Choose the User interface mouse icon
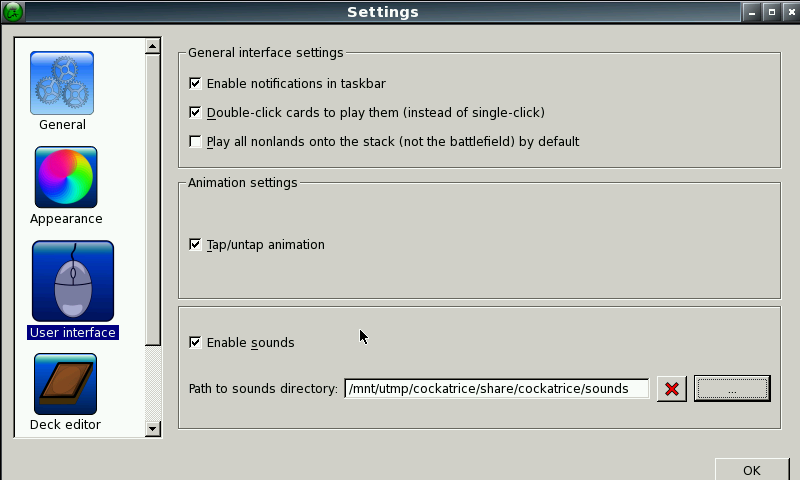Screen dimensions: 800x480 point(73,281)
